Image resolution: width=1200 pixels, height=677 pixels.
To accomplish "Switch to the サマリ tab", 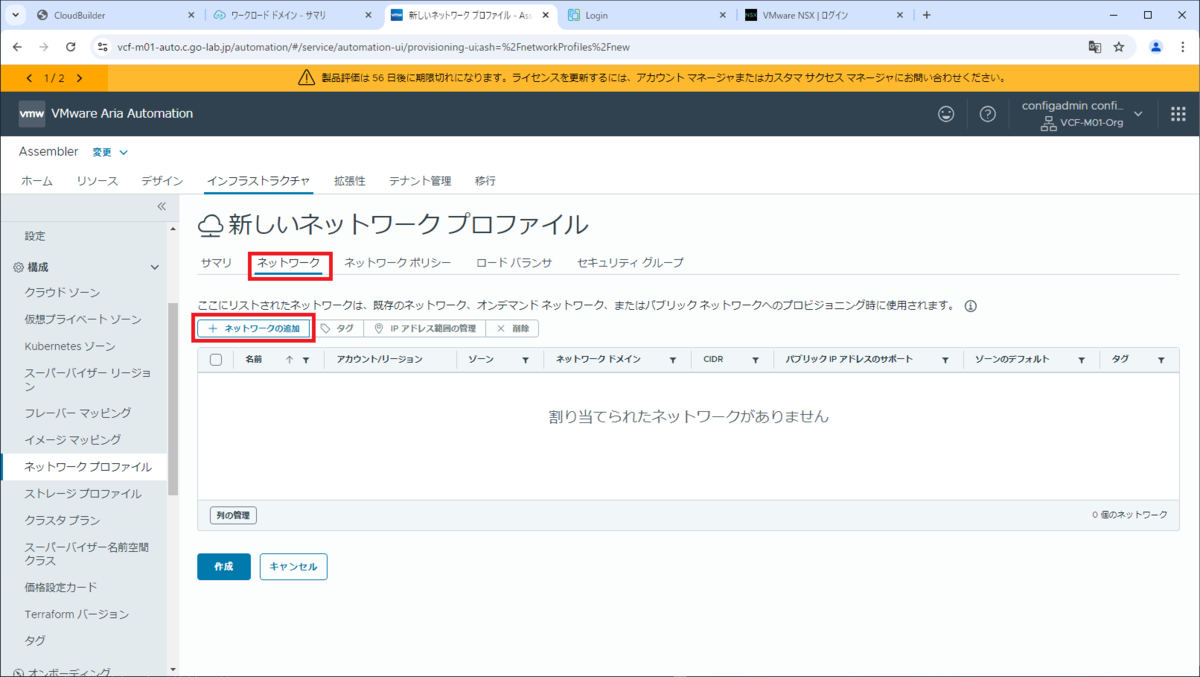I will pos(216,263).
